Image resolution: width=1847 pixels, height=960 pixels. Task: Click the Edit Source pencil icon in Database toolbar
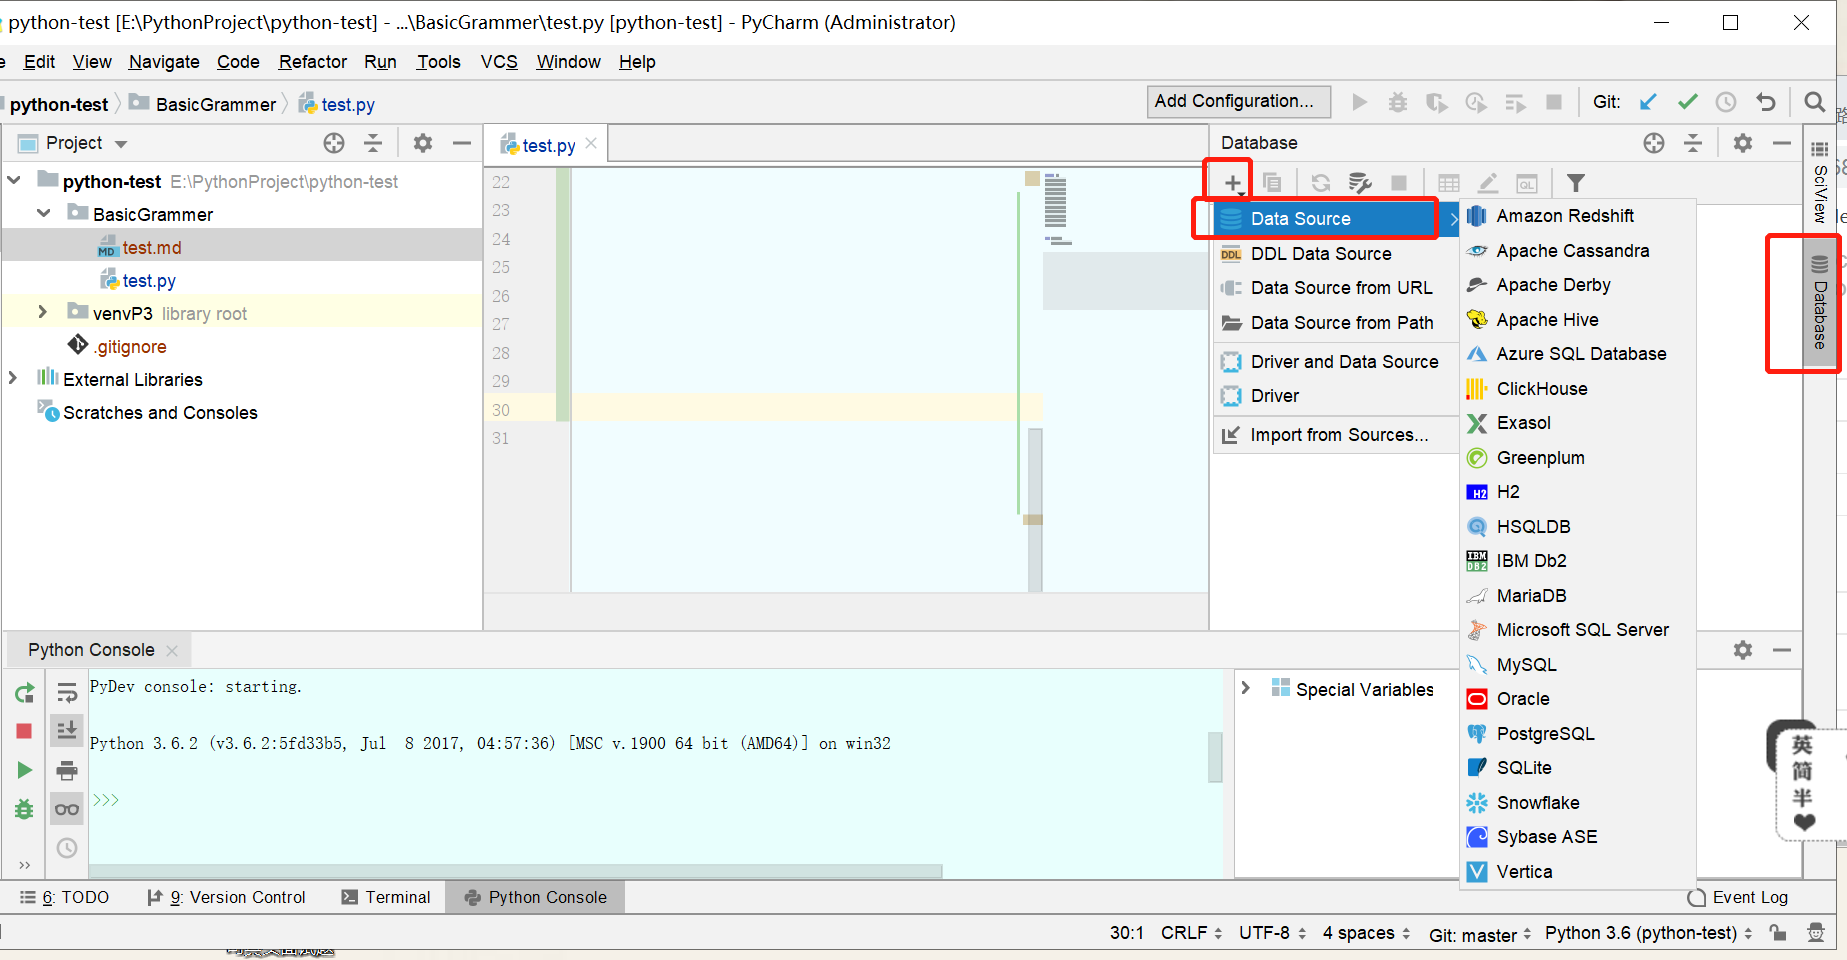click(x=1488, y=183)
